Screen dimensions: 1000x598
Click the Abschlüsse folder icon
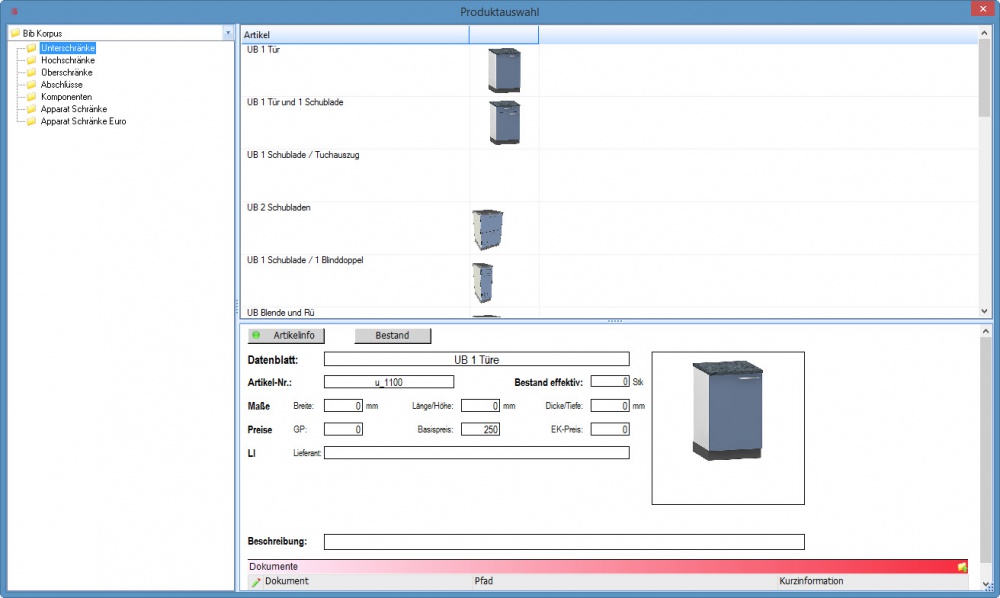[31, 84]
